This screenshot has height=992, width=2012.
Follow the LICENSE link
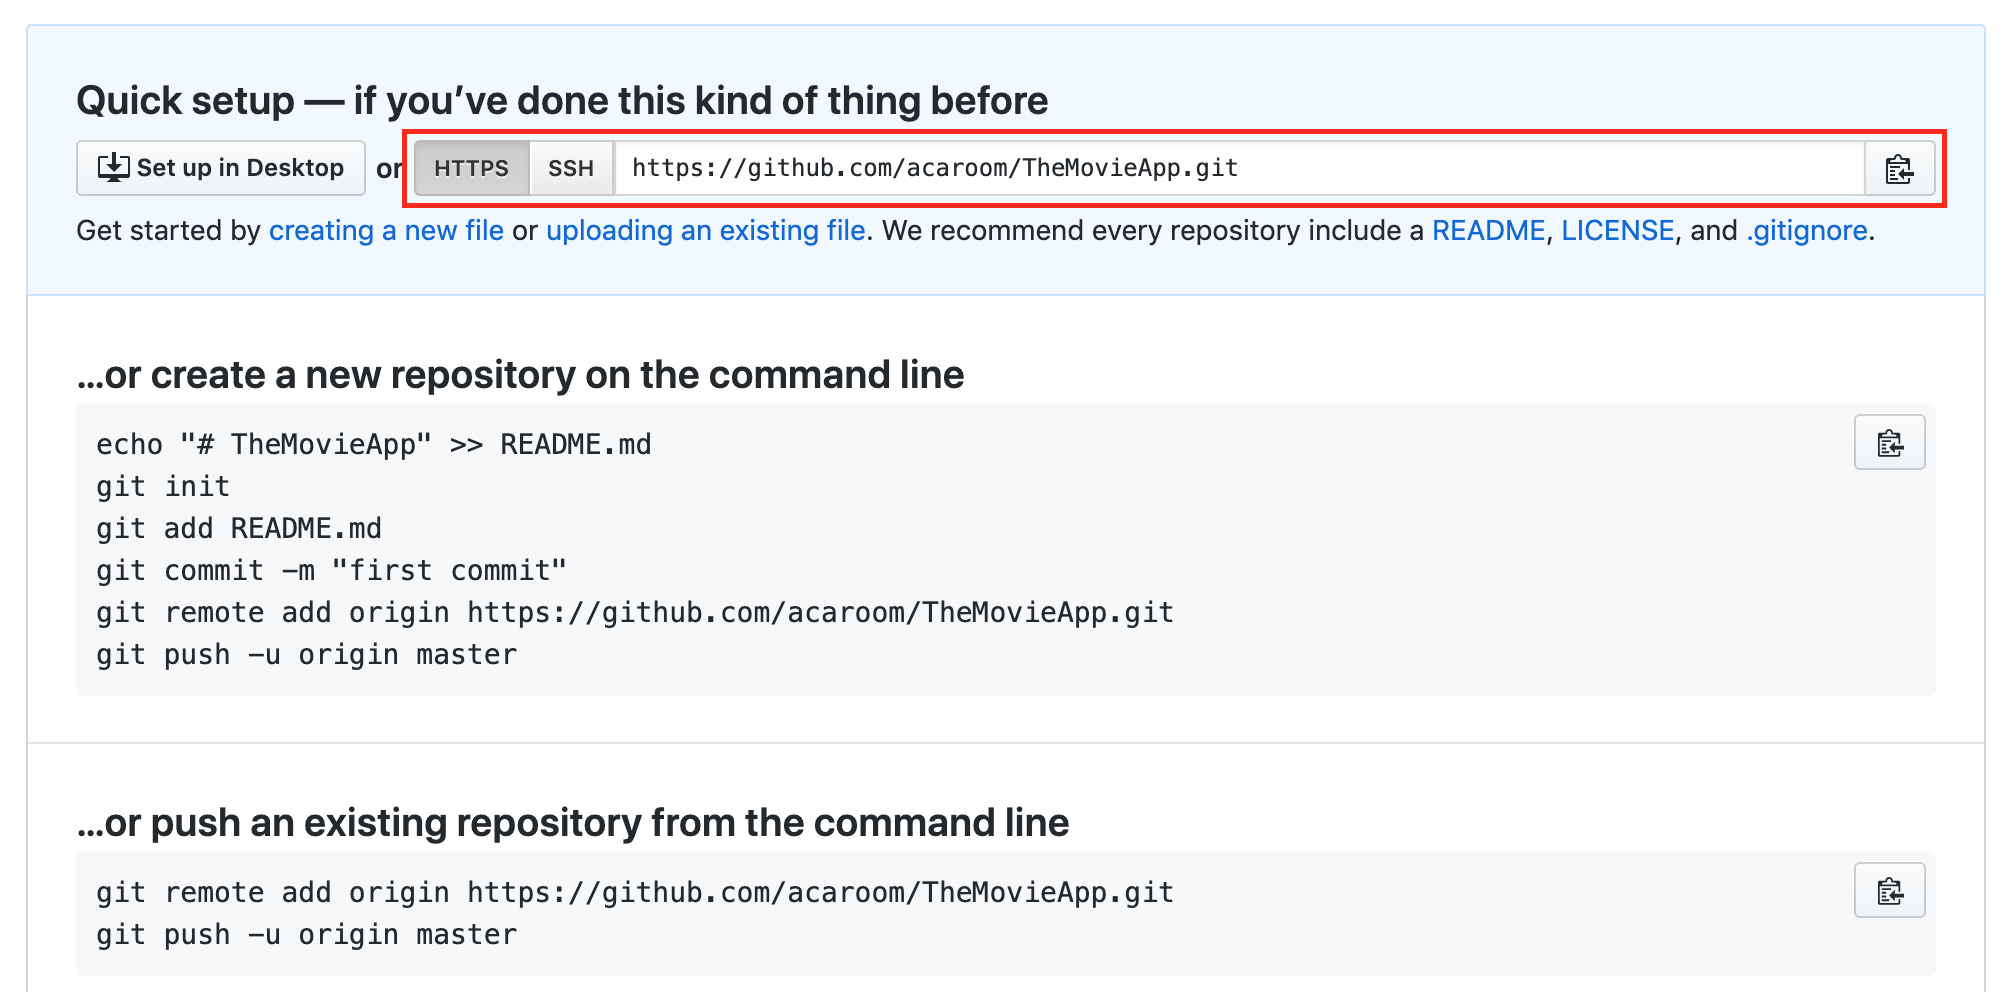click(1617, 231)
